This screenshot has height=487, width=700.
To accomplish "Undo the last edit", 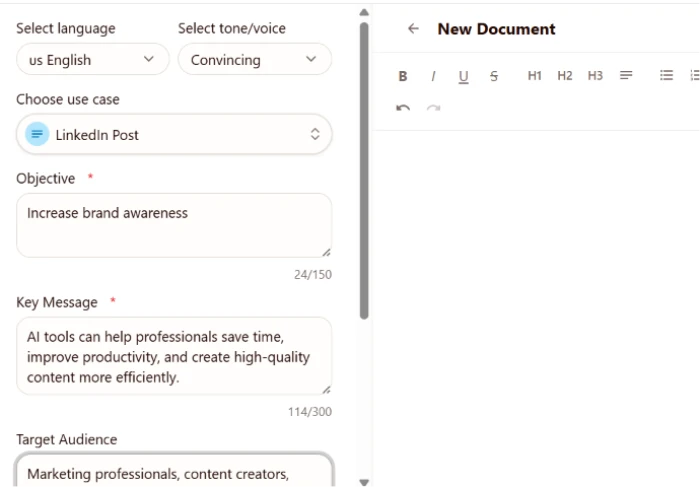I will point(403,108).
